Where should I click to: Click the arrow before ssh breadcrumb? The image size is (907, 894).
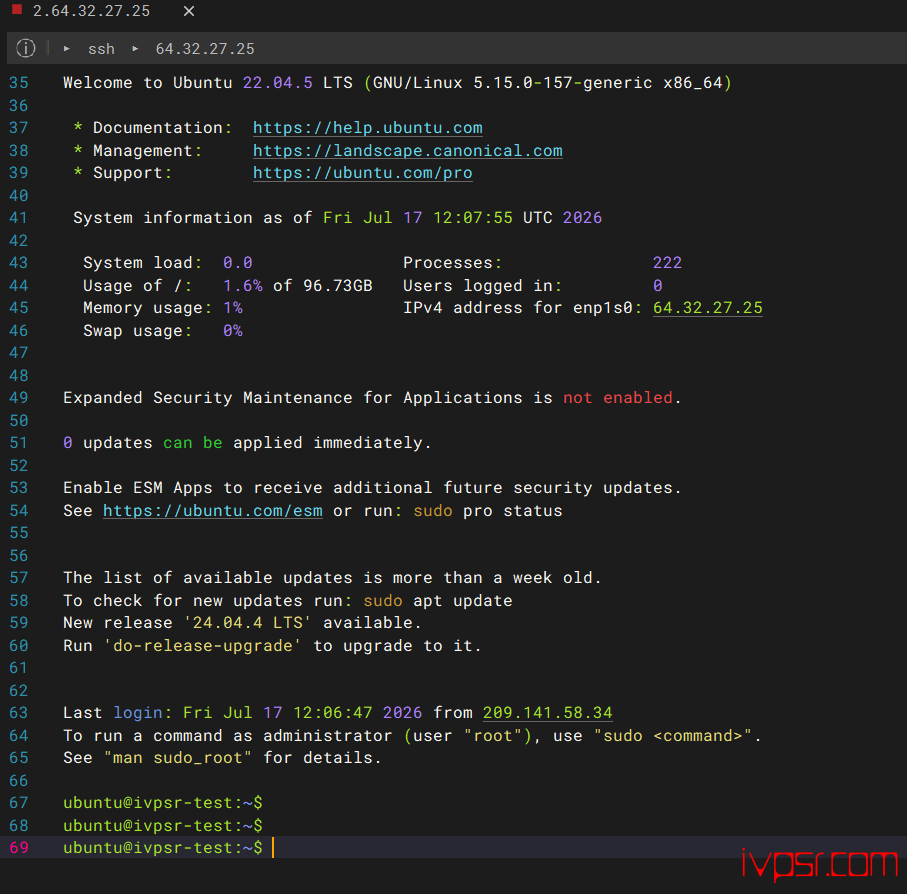pyautogui.click(x=67, y=49)
